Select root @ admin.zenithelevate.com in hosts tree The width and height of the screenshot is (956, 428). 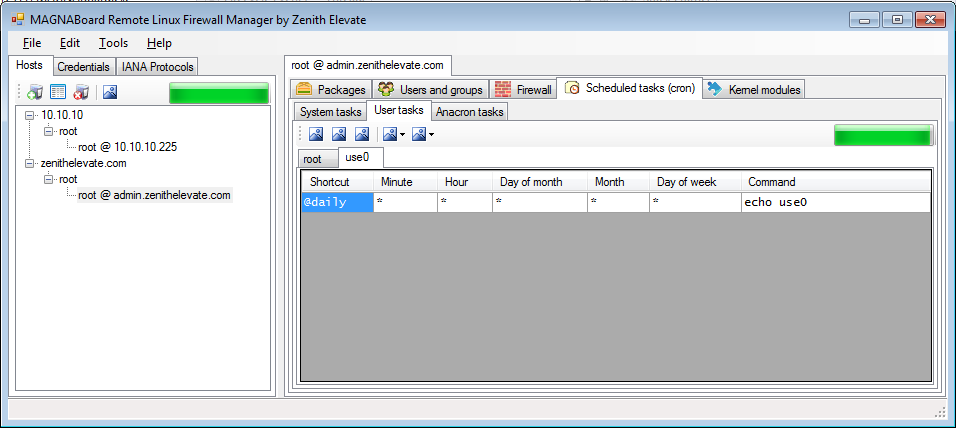click(154, 195)
